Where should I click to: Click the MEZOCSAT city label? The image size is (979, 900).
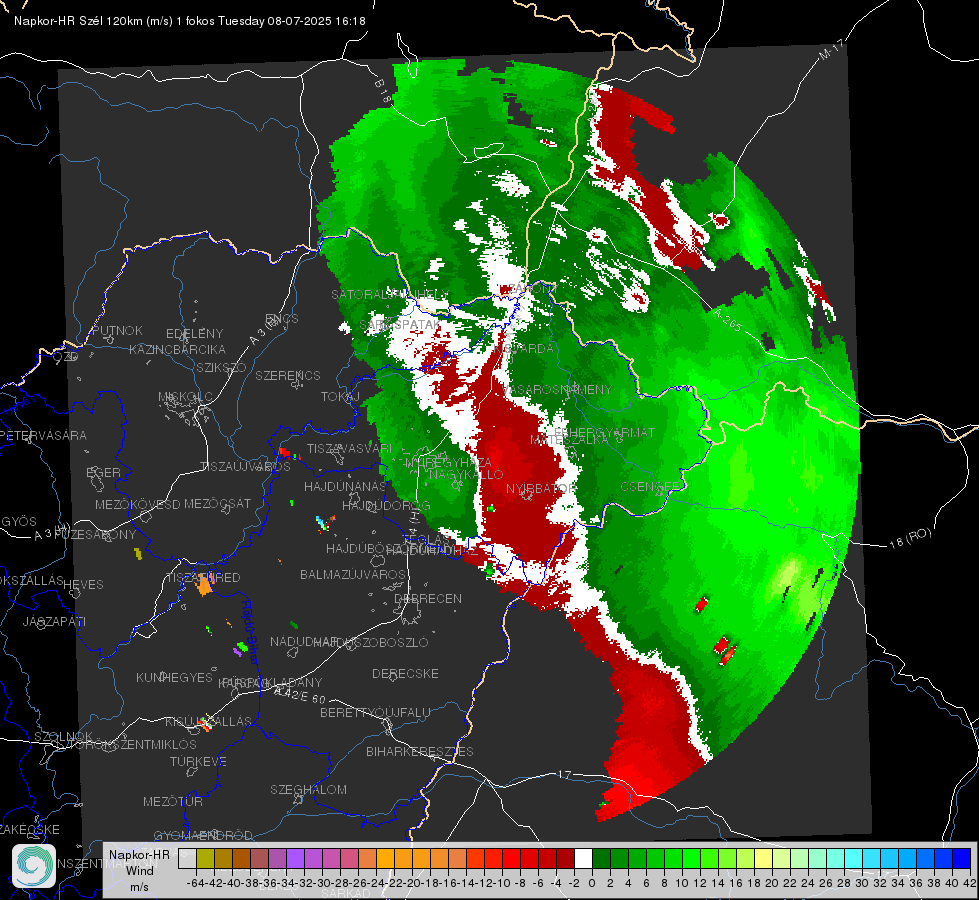[x=217, y=503]
